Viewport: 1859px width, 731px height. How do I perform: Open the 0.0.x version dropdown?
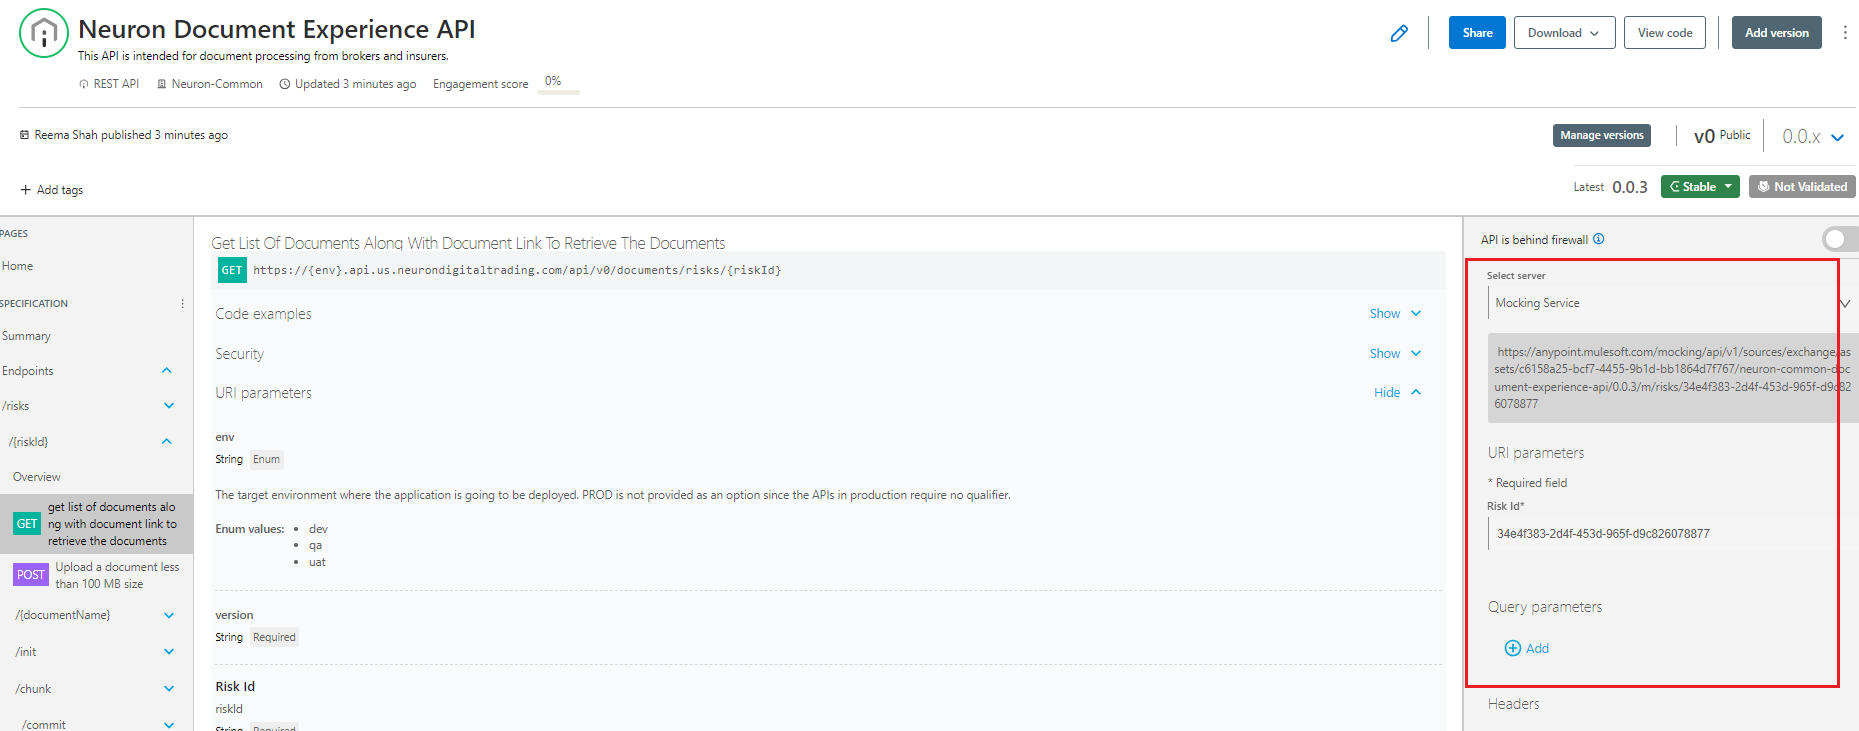coord(1813,137)
